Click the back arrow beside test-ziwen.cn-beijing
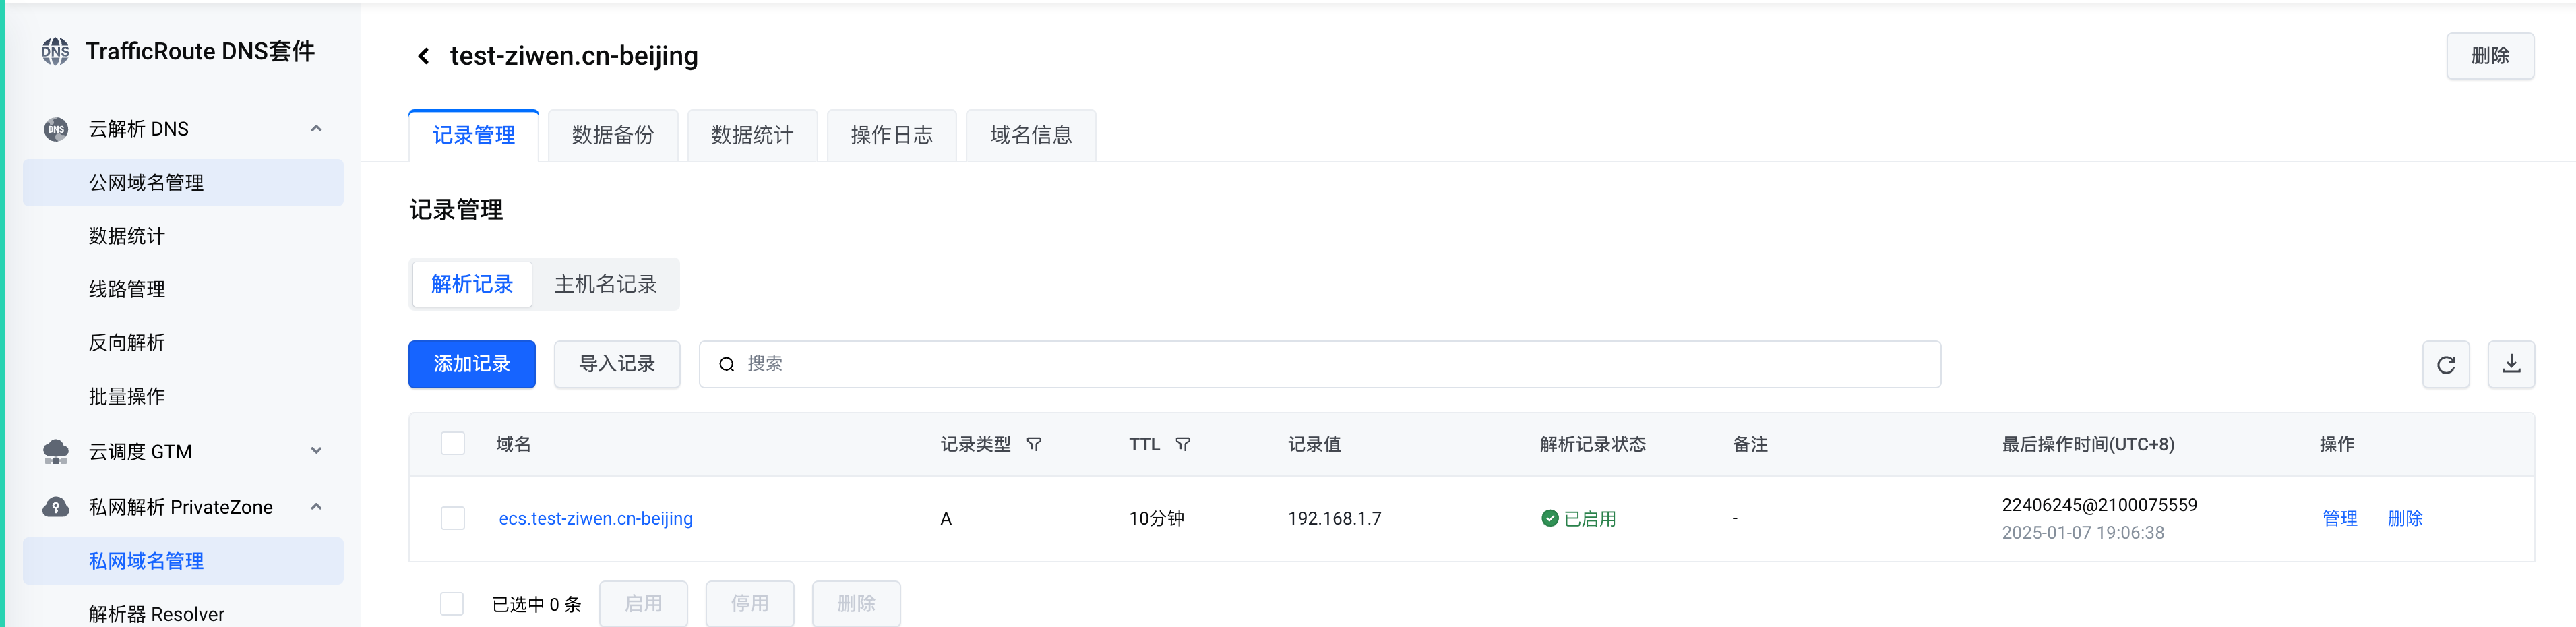Screen dimensions: 2576x627 tap(424, 56)
